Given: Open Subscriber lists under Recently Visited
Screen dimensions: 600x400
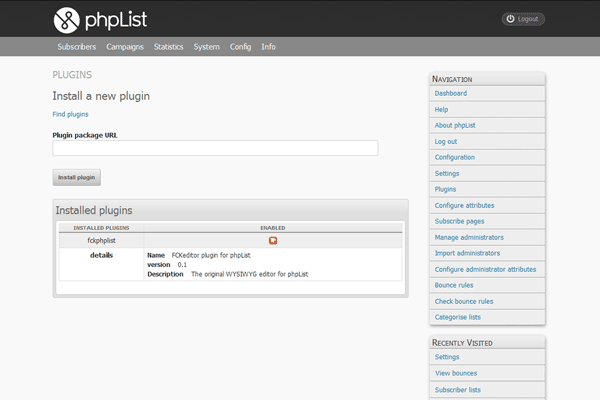Looking at the screenshot, I should click(458, 389).
